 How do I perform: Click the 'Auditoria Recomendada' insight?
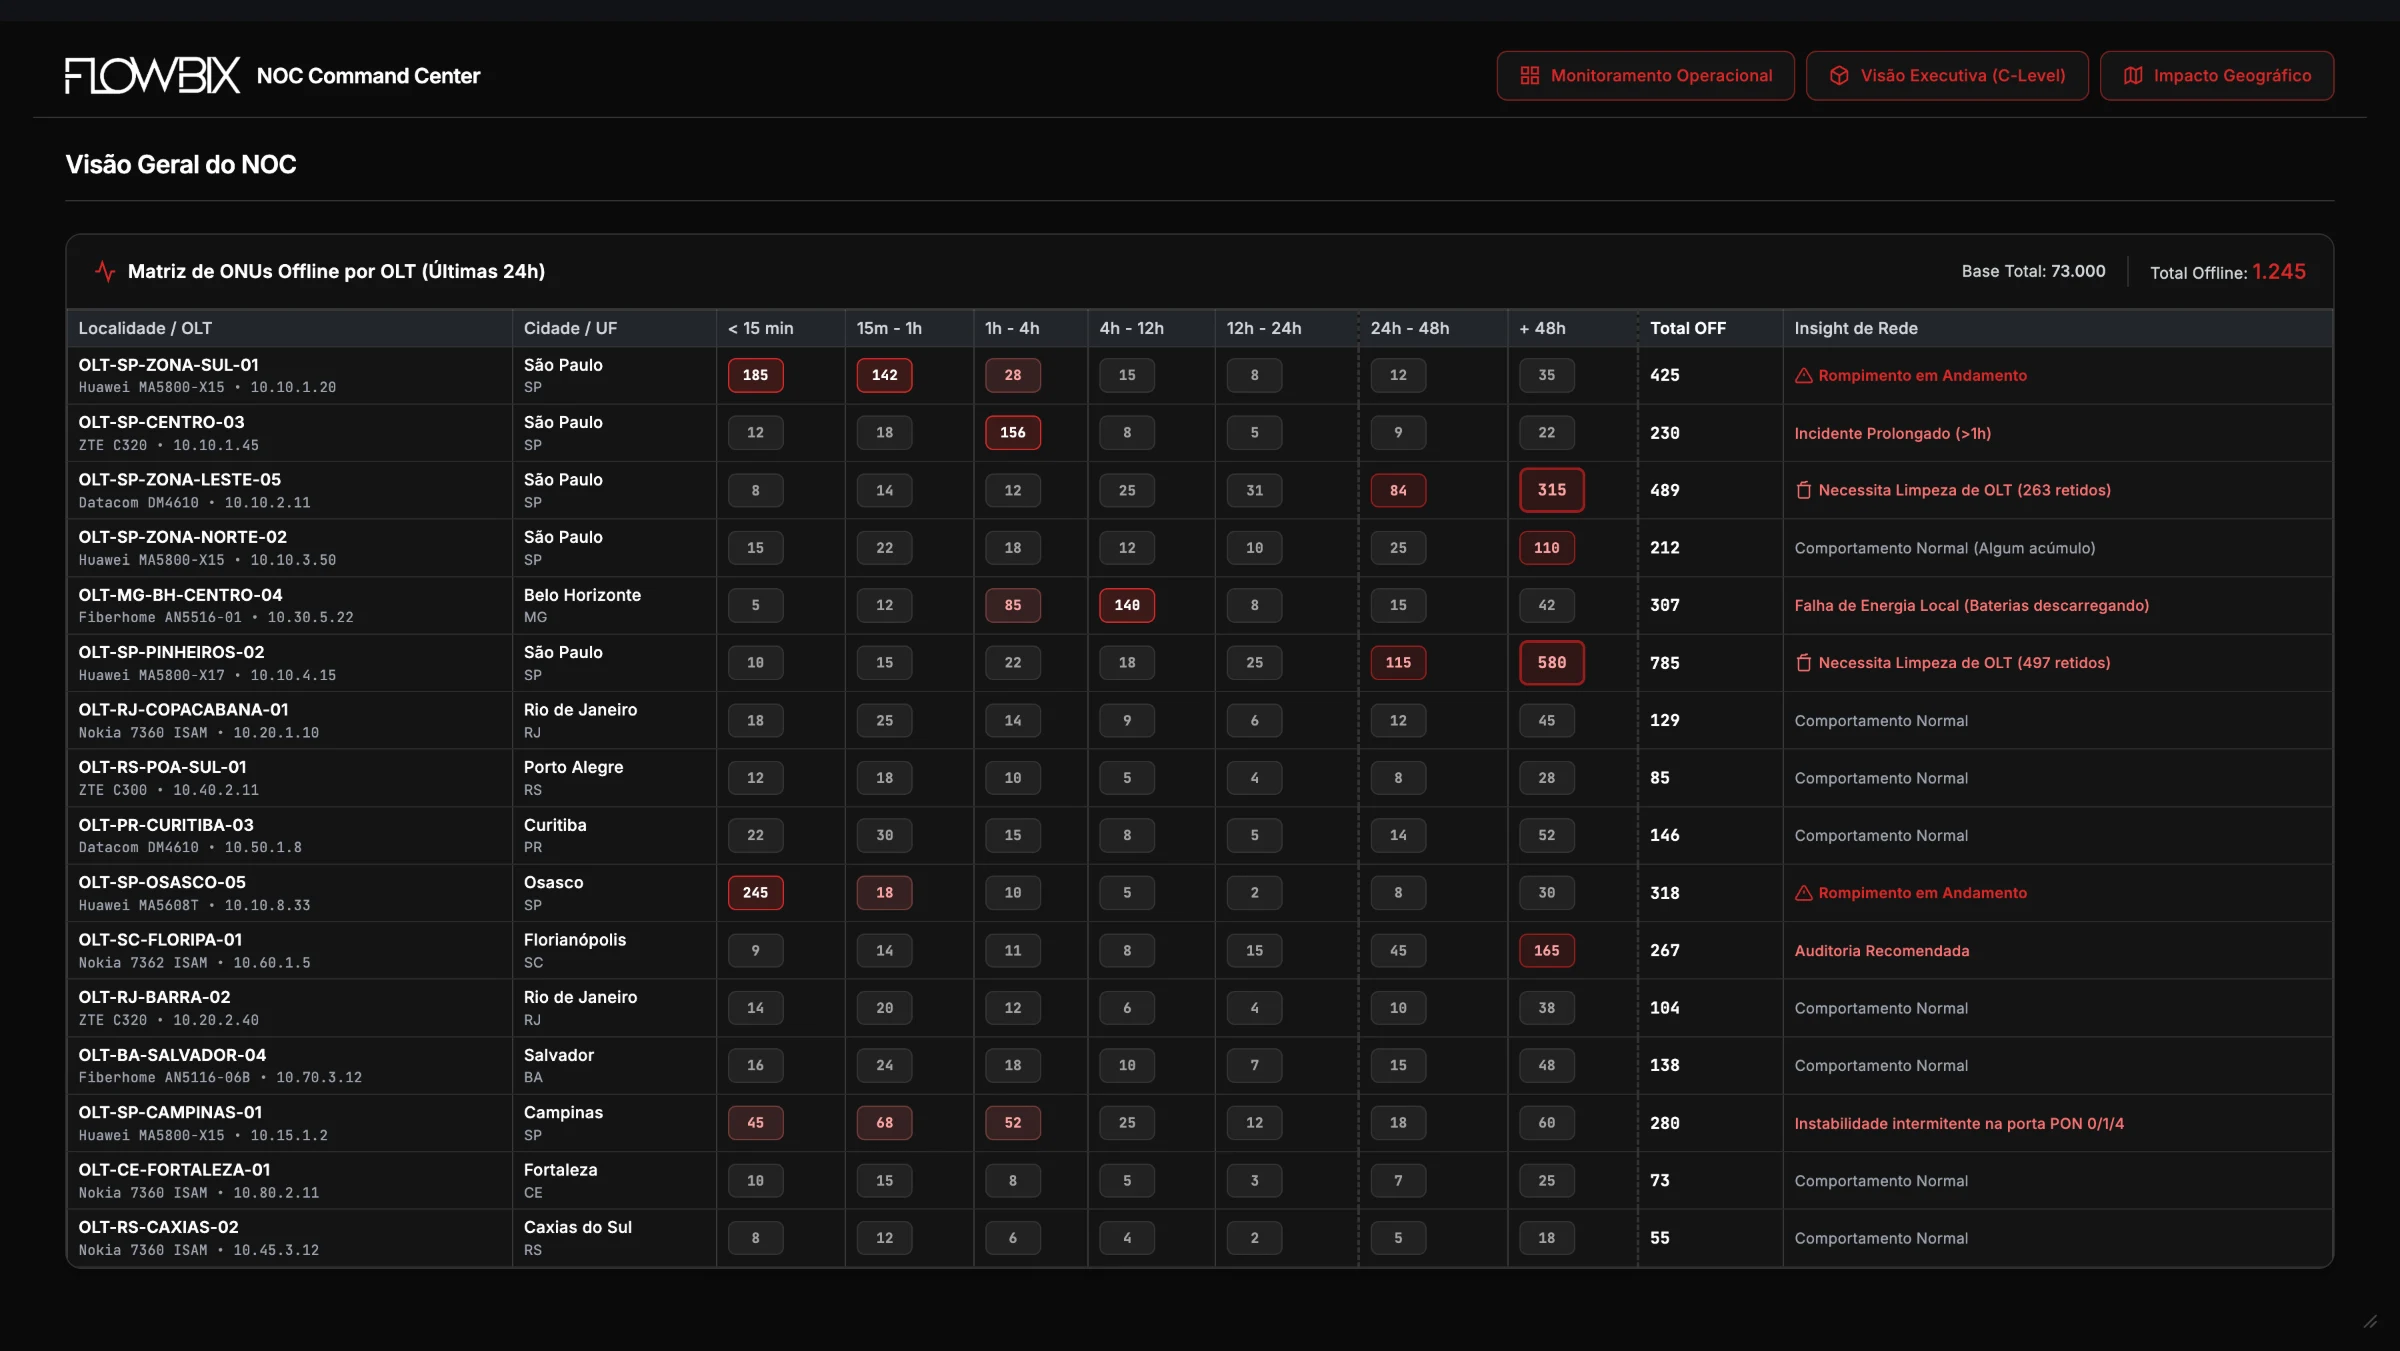1881,951
